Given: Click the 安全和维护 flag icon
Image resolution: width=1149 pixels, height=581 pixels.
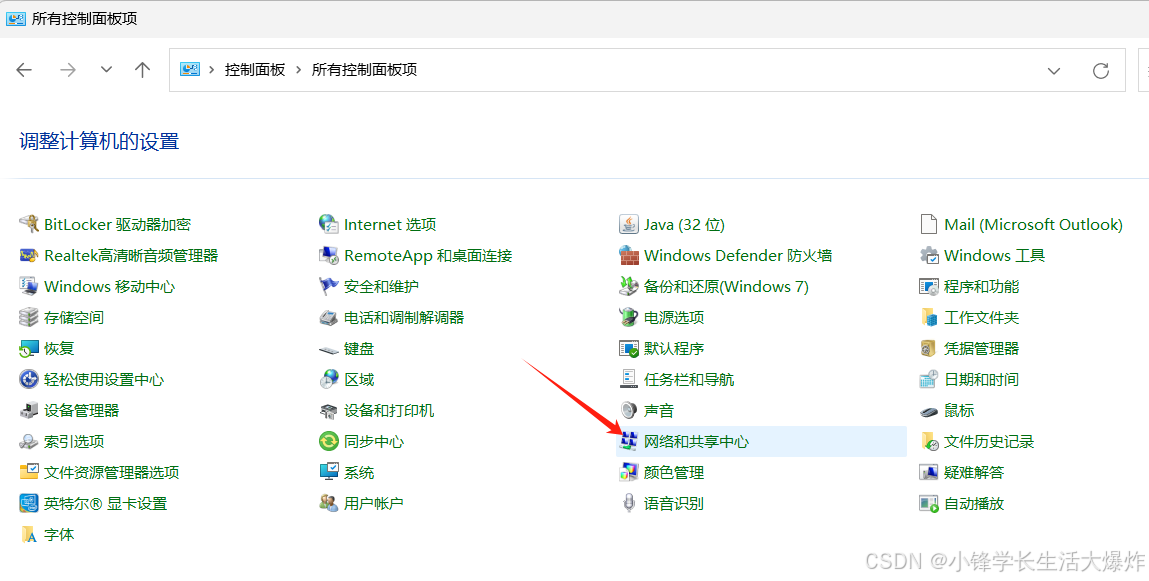Looking at the screenshot, I should 328,286.
